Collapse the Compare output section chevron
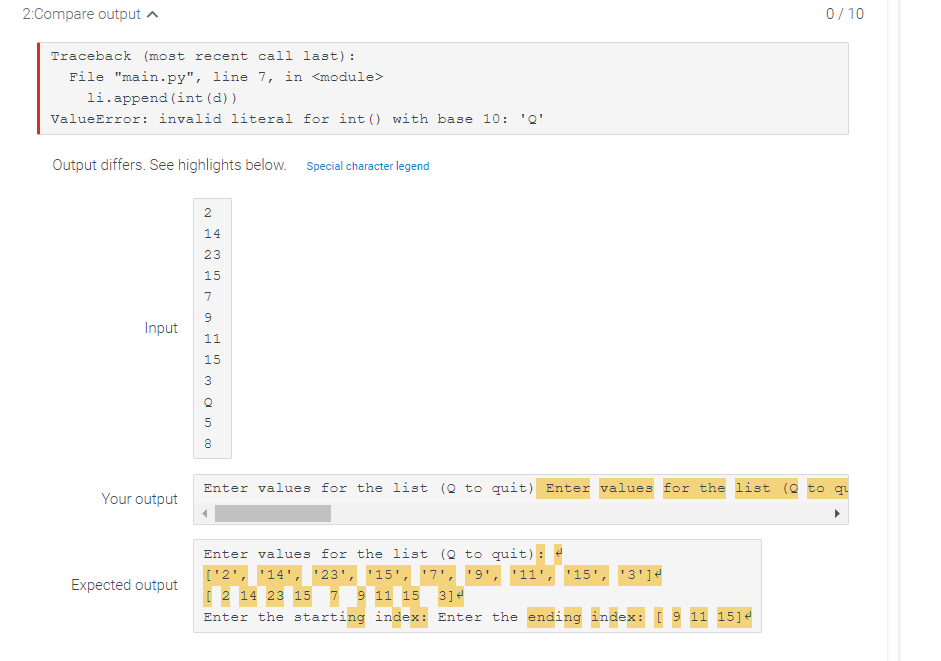The height and width of the screenshot is (661, 941). click(150, 14)
